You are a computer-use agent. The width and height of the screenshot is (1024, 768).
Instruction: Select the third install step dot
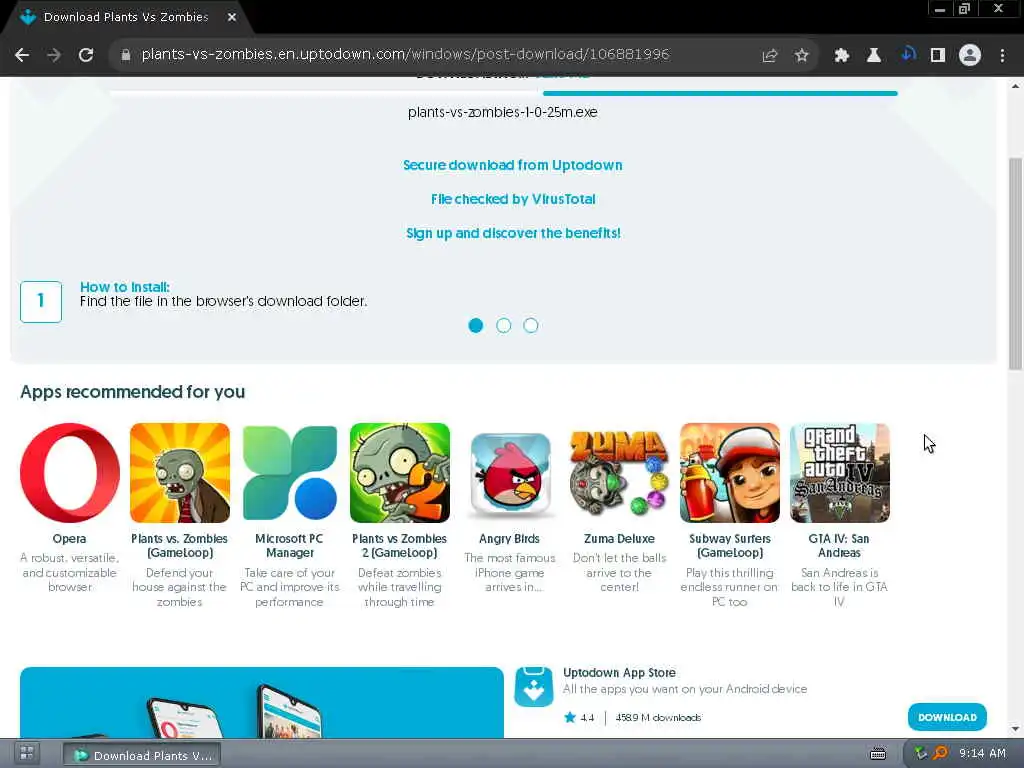pos(531,325)
